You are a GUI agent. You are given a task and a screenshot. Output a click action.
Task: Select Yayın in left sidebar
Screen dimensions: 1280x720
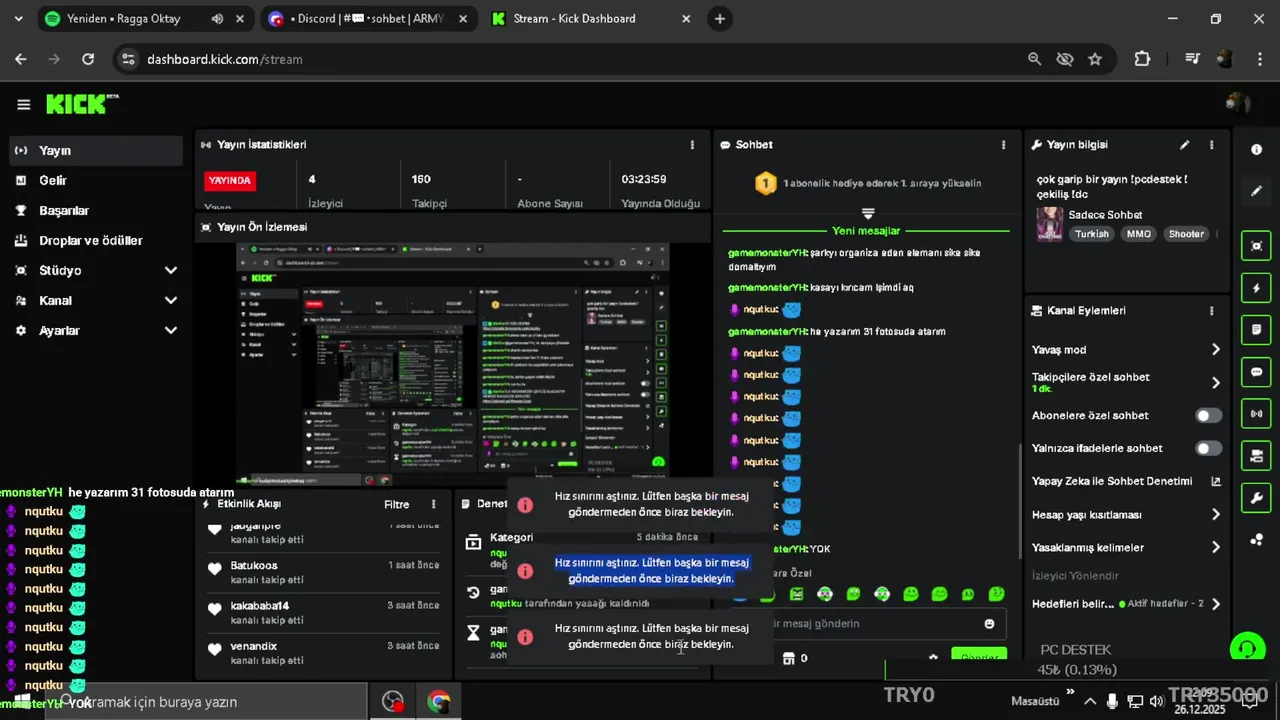coord(96,150)
